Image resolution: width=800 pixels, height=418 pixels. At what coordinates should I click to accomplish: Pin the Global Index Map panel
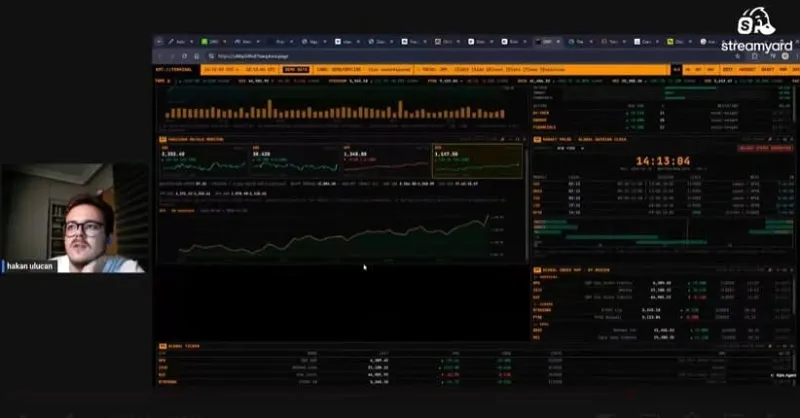click(x=771, y=269)
